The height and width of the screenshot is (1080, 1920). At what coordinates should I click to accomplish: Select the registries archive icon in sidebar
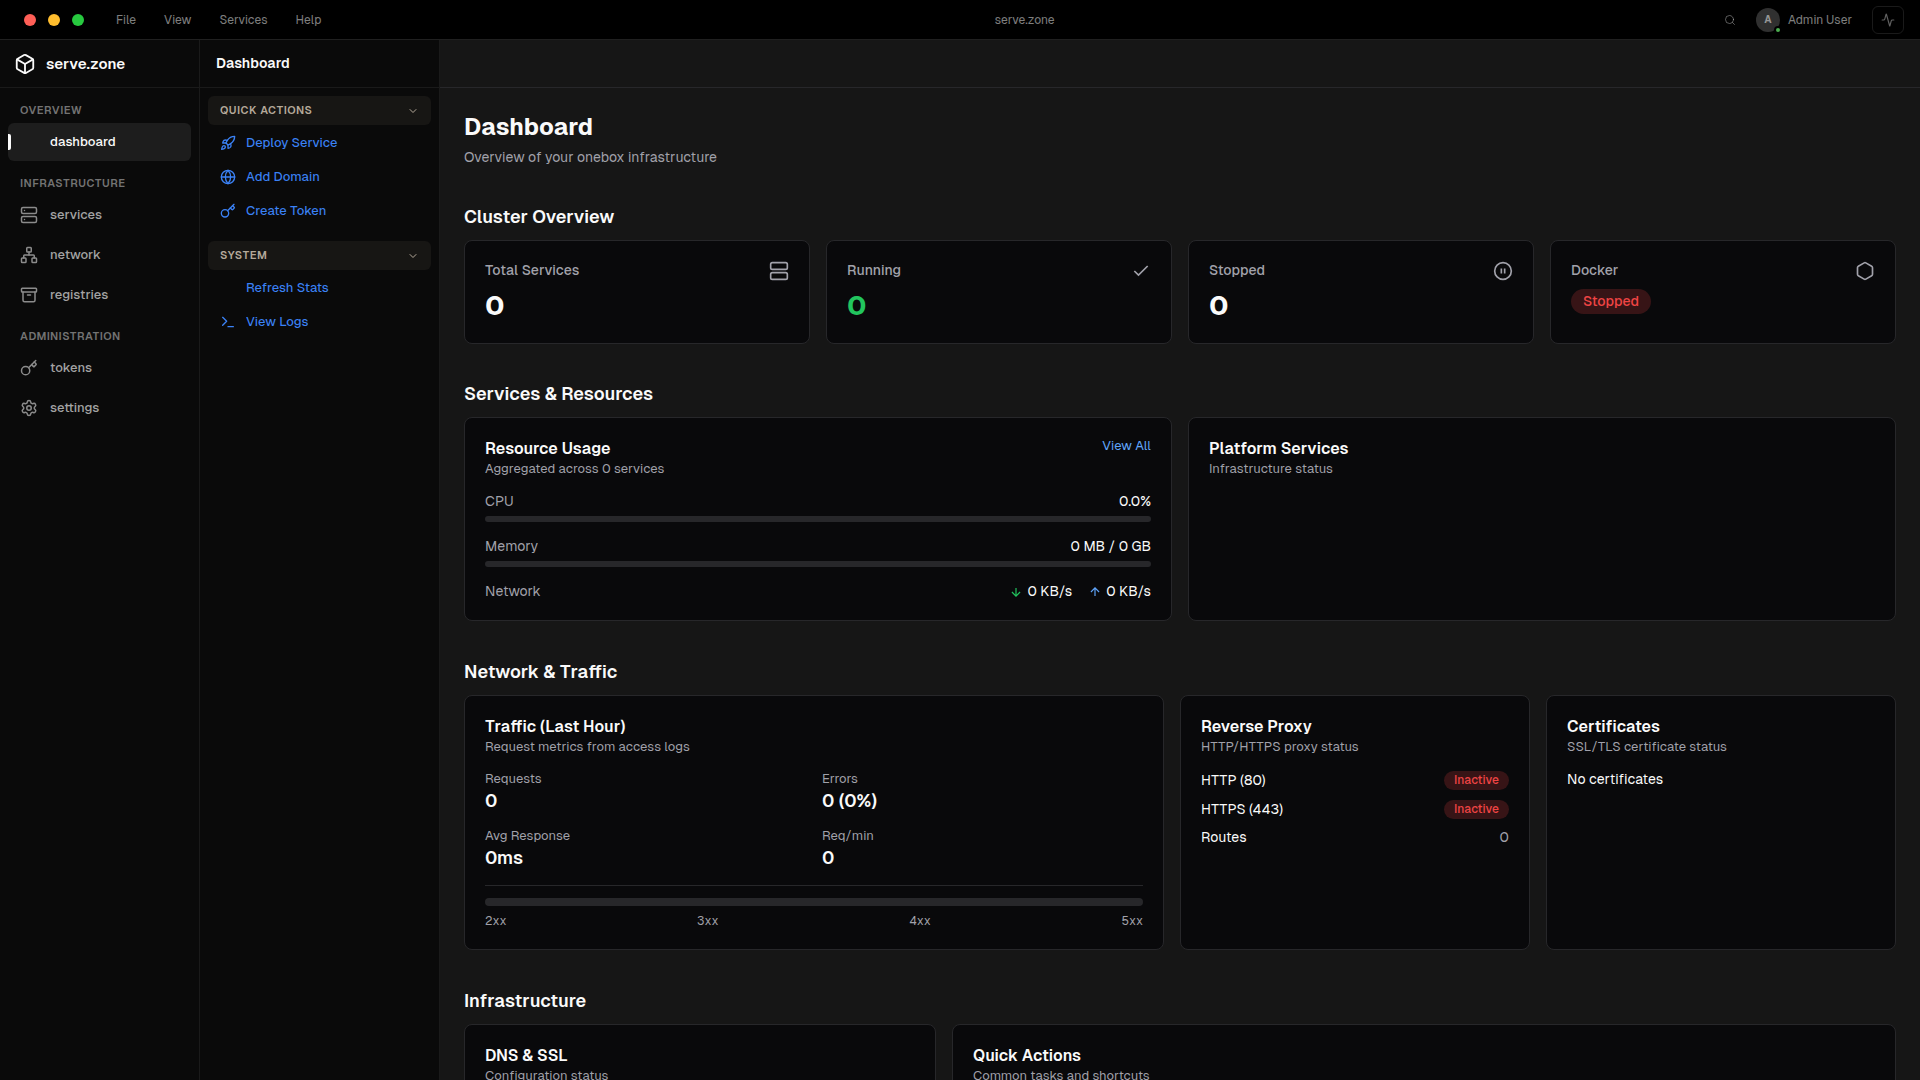click(x=29, y=295)
